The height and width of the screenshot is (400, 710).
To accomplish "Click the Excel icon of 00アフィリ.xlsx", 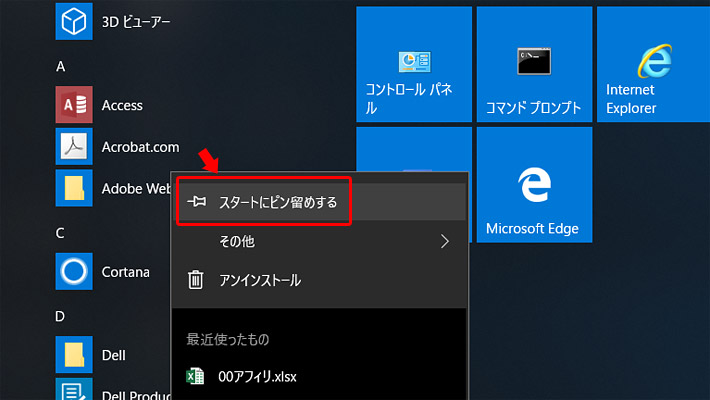I will (x=195, y=376).
